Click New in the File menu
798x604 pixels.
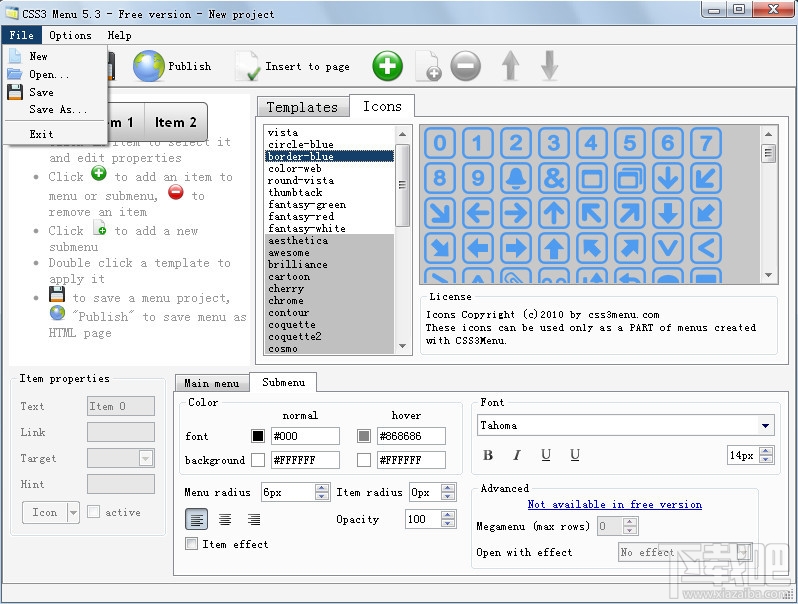click(38, 56)
